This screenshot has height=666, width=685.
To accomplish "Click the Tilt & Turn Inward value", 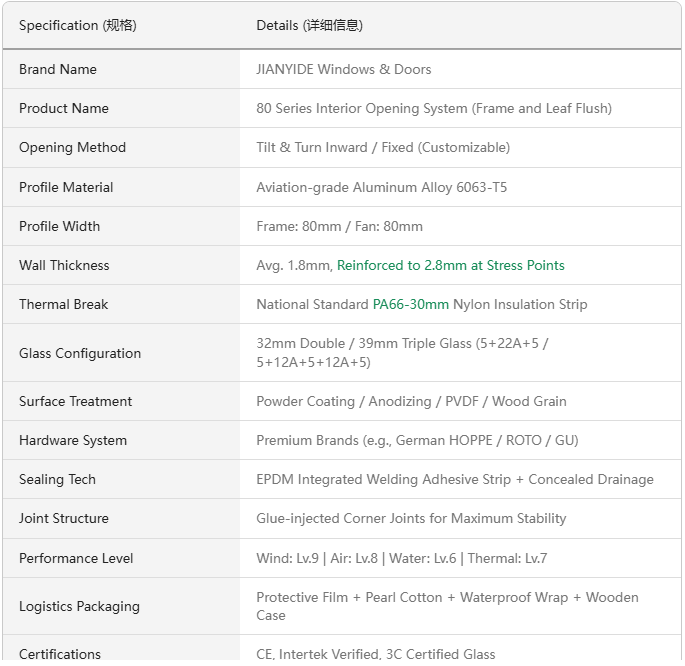I will 312,148.
